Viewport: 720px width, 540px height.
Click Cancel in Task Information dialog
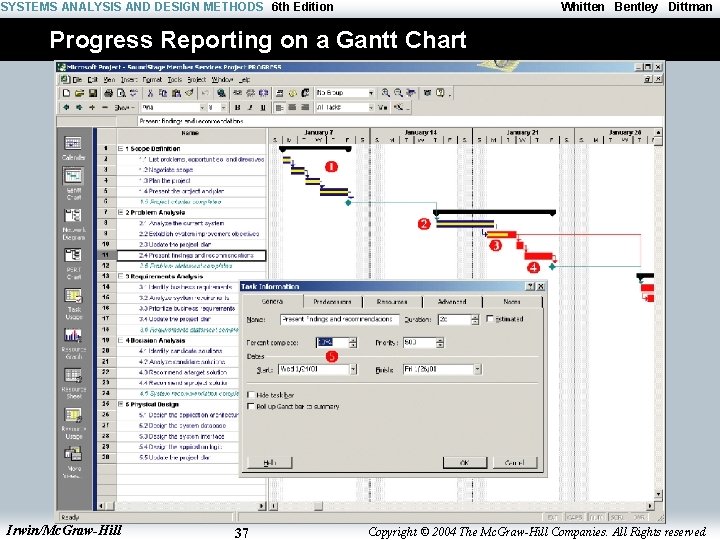coord(514,462)
